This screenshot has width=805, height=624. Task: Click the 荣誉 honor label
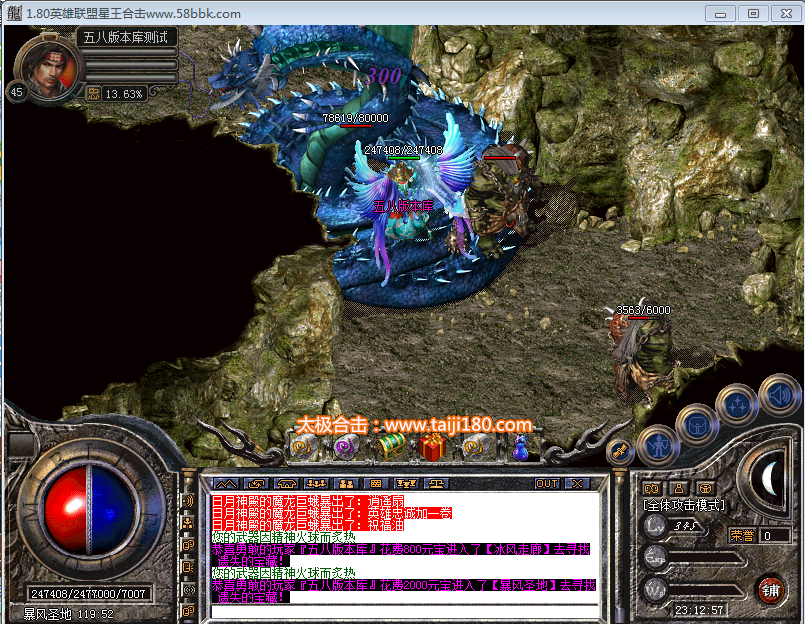point(742,536)
